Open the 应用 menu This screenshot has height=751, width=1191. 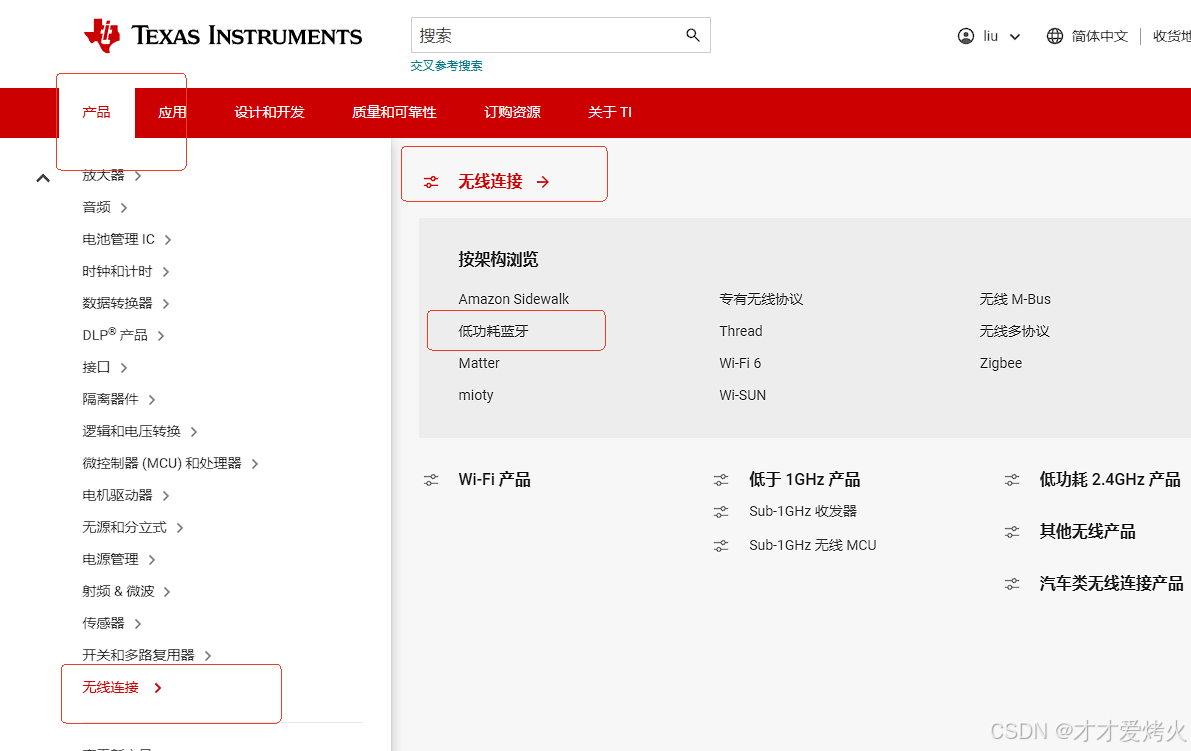pyautogui.click(x=172, y=112)
